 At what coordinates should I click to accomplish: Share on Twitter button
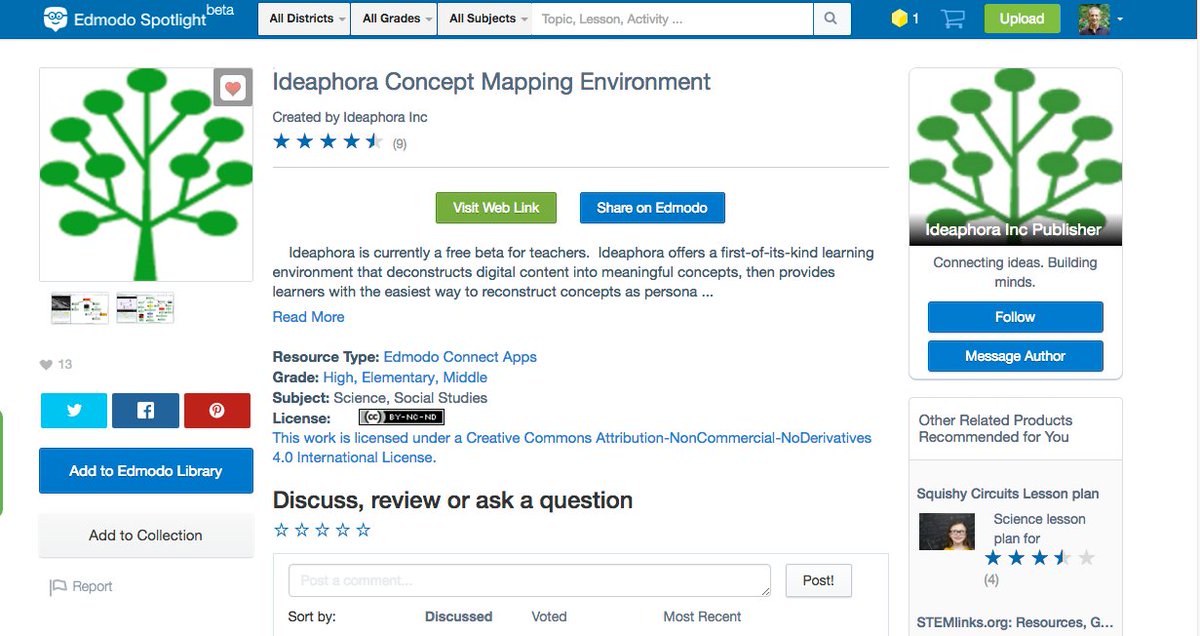point(74,411)
